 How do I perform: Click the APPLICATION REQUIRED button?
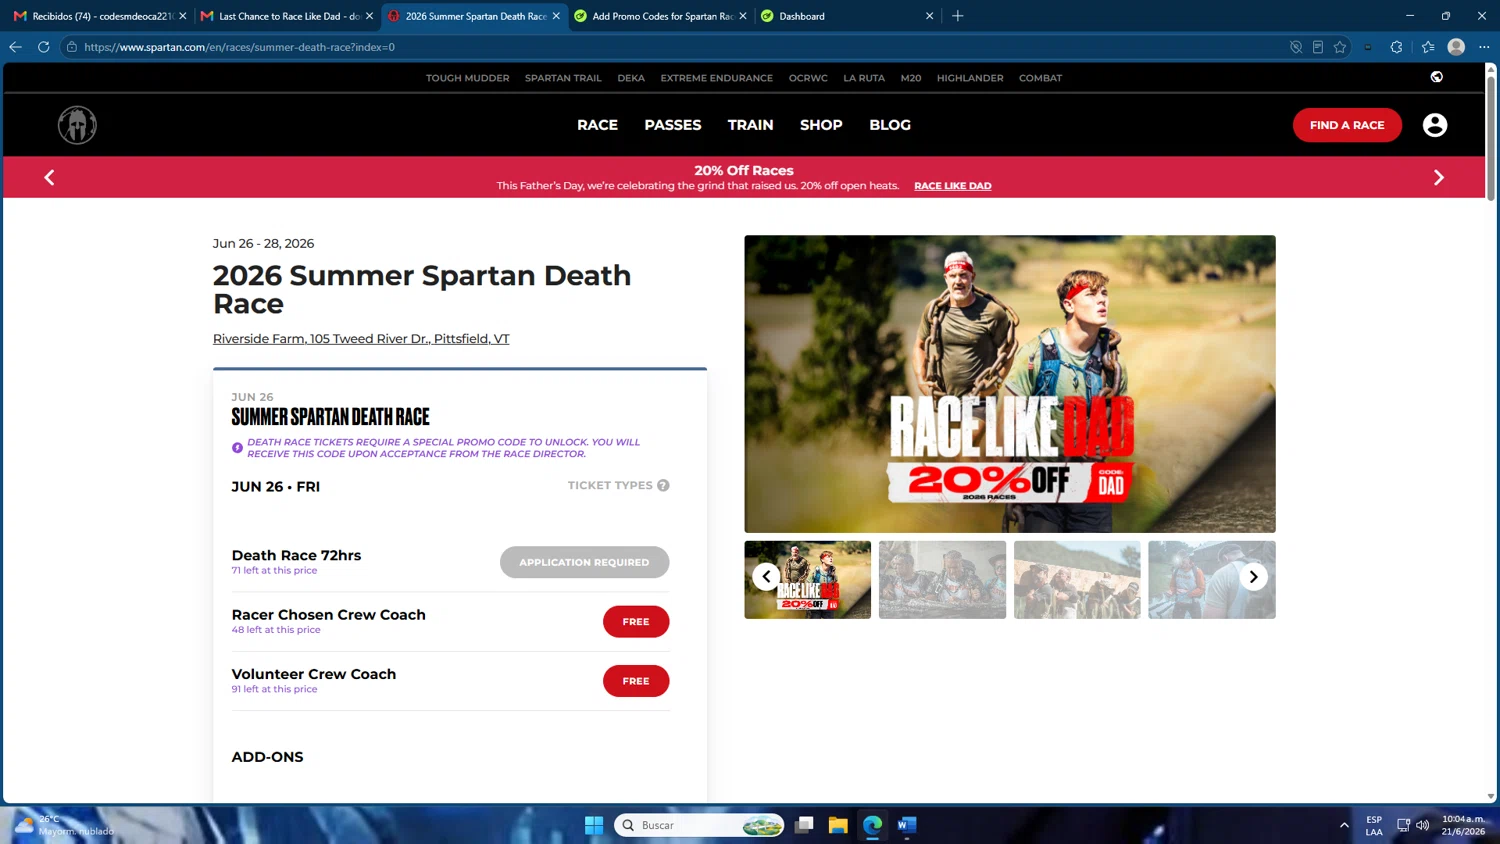coord(584,562)
